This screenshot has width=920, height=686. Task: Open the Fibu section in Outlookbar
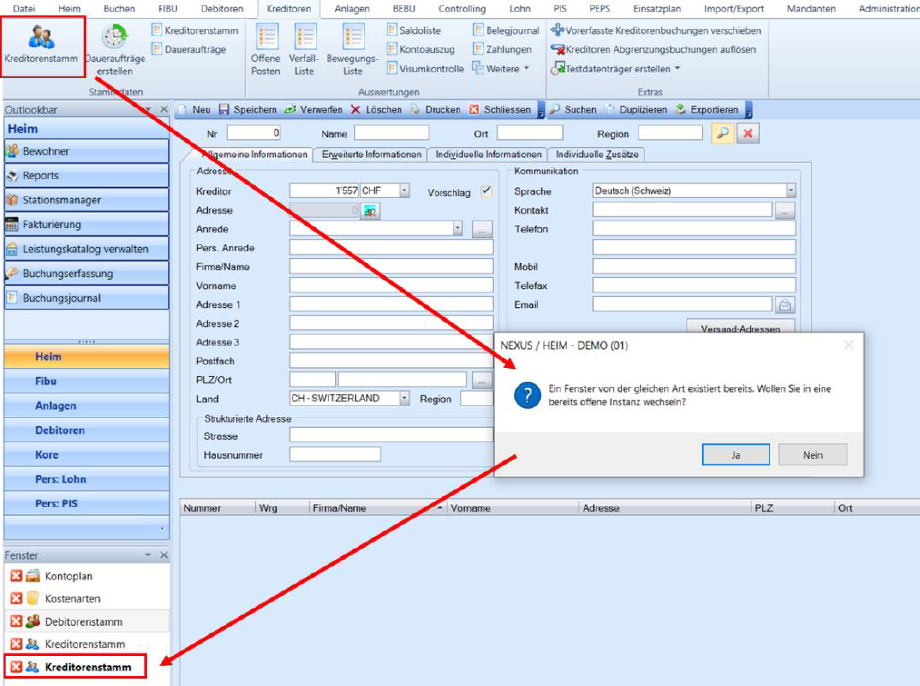pyautogui.click(x=86, y=381)
